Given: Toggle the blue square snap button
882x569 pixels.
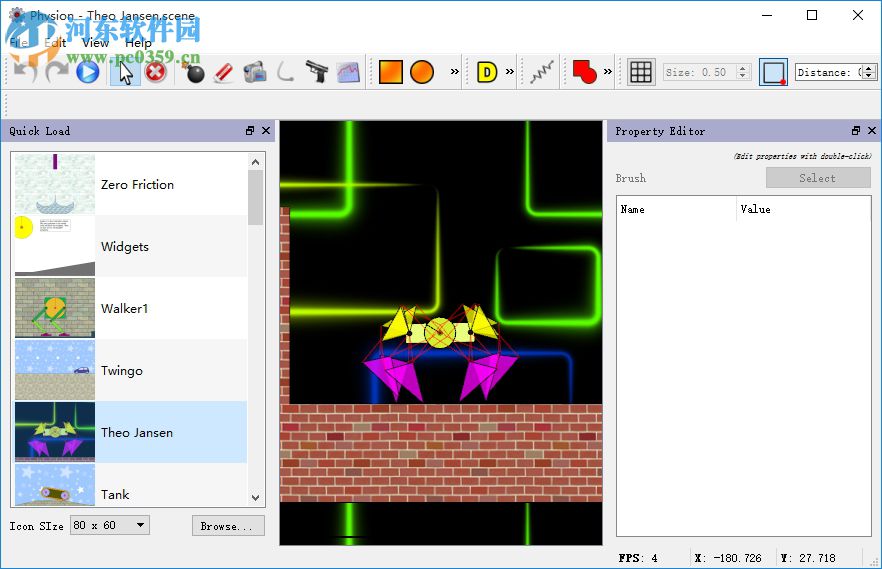Looking at the screenshot, I should [773, 72].
